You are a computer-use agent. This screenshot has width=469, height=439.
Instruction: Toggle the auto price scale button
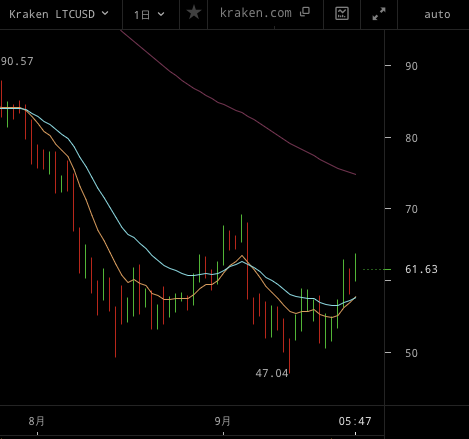(x=437, y=15)
